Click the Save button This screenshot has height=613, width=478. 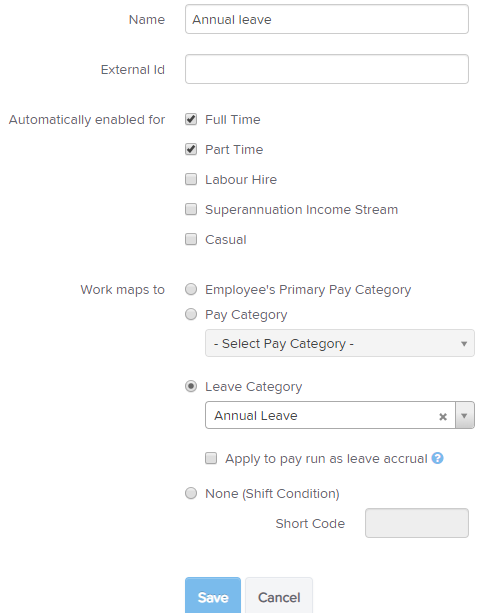213,597
